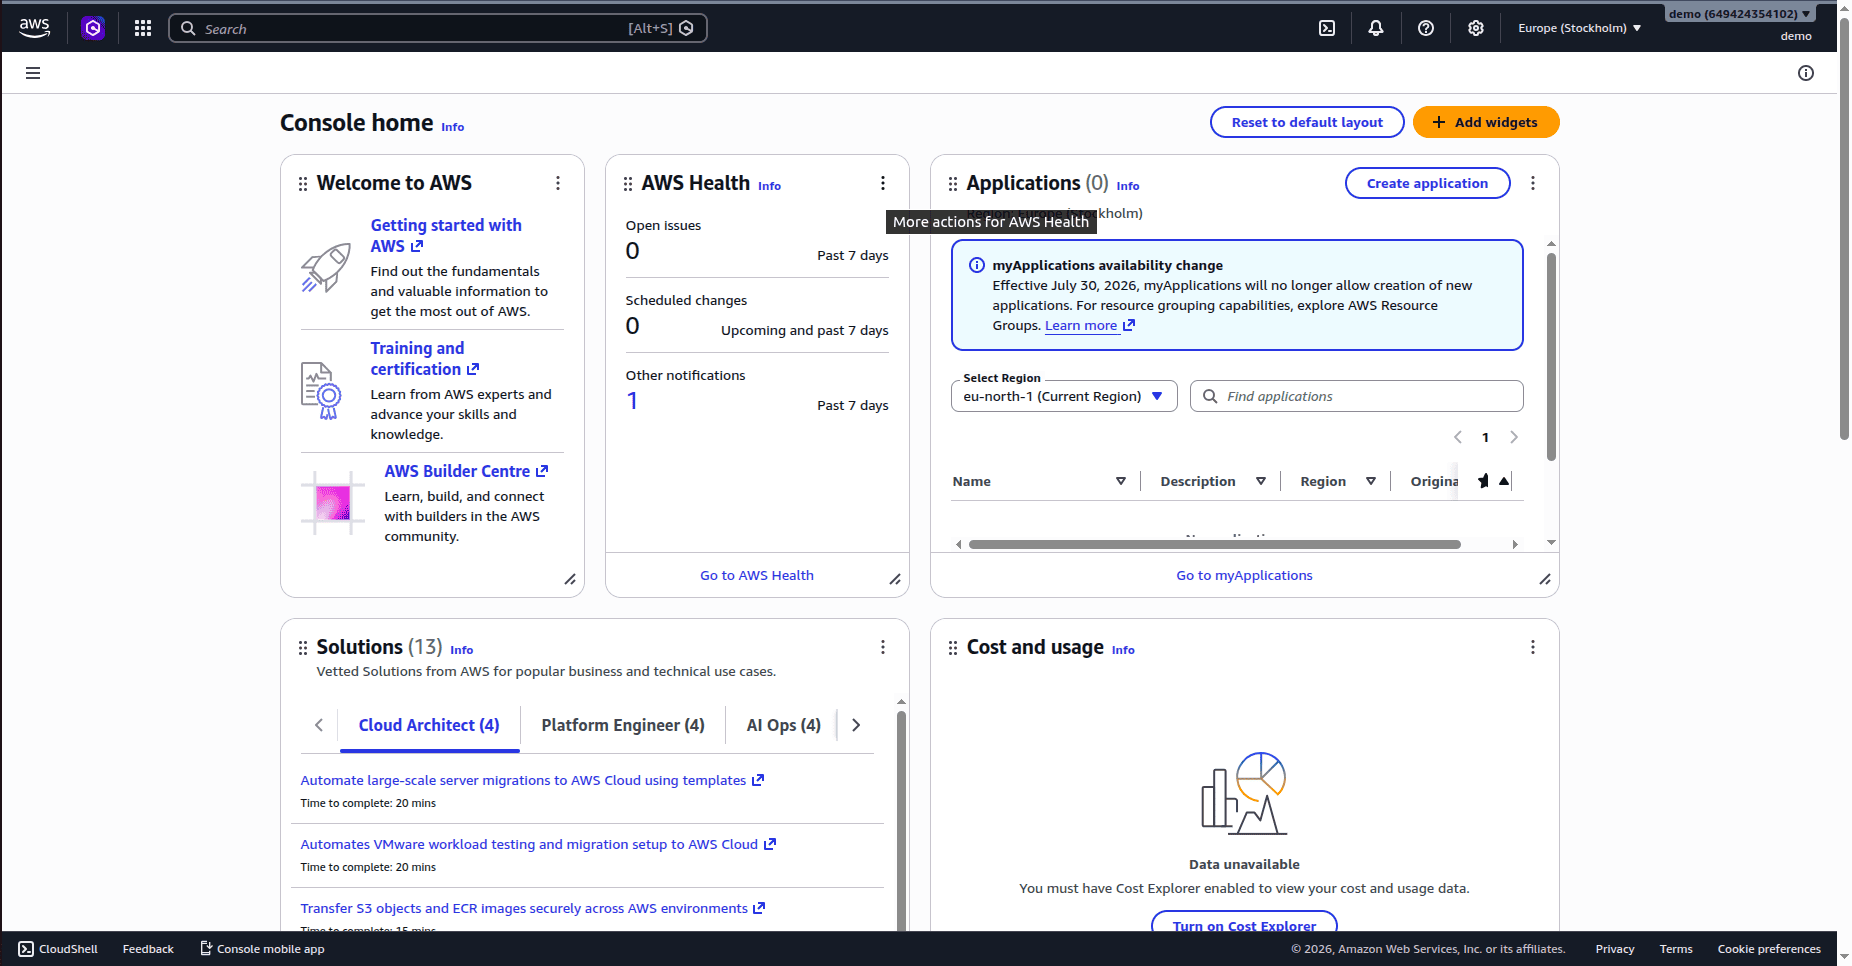Show next Solutions tabs with right chevron
Screen dimensions: 1852x966
click(856, 725)
